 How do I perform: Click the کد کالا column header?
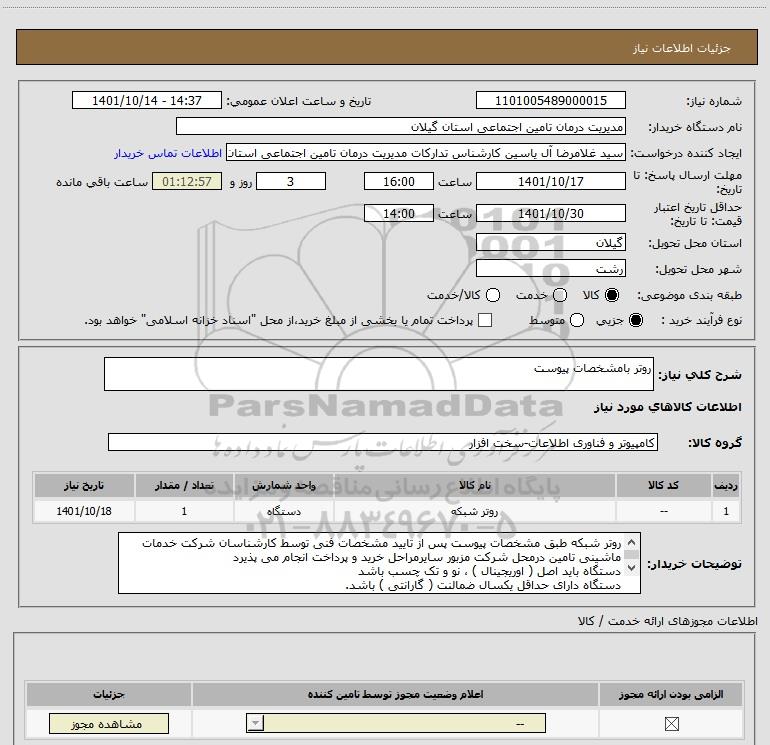coord(663,485)
